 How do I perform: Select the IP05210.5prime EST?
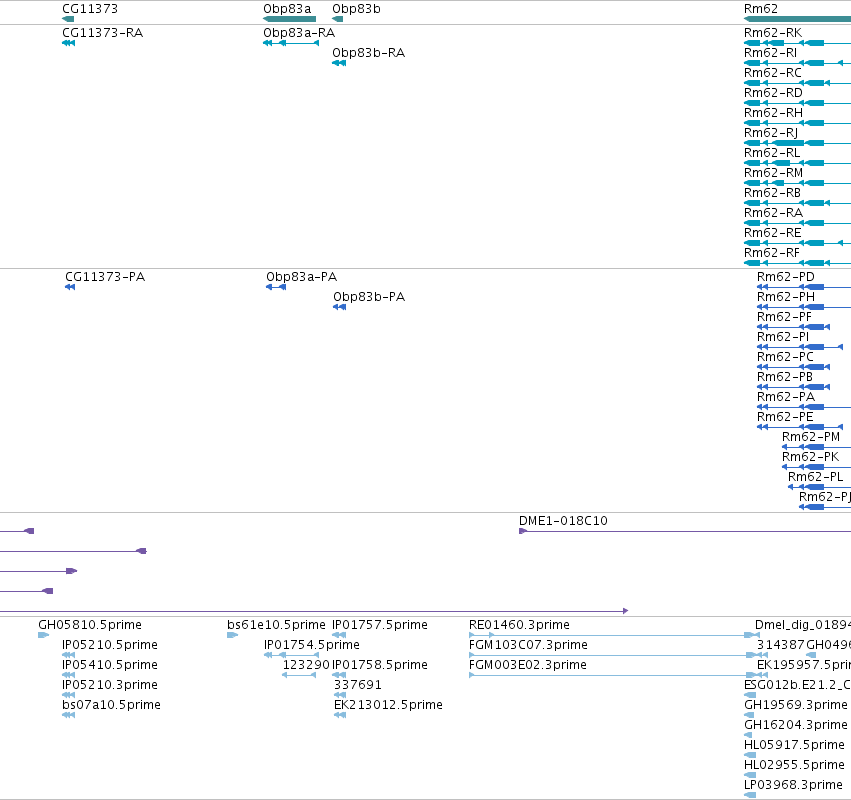110,645
